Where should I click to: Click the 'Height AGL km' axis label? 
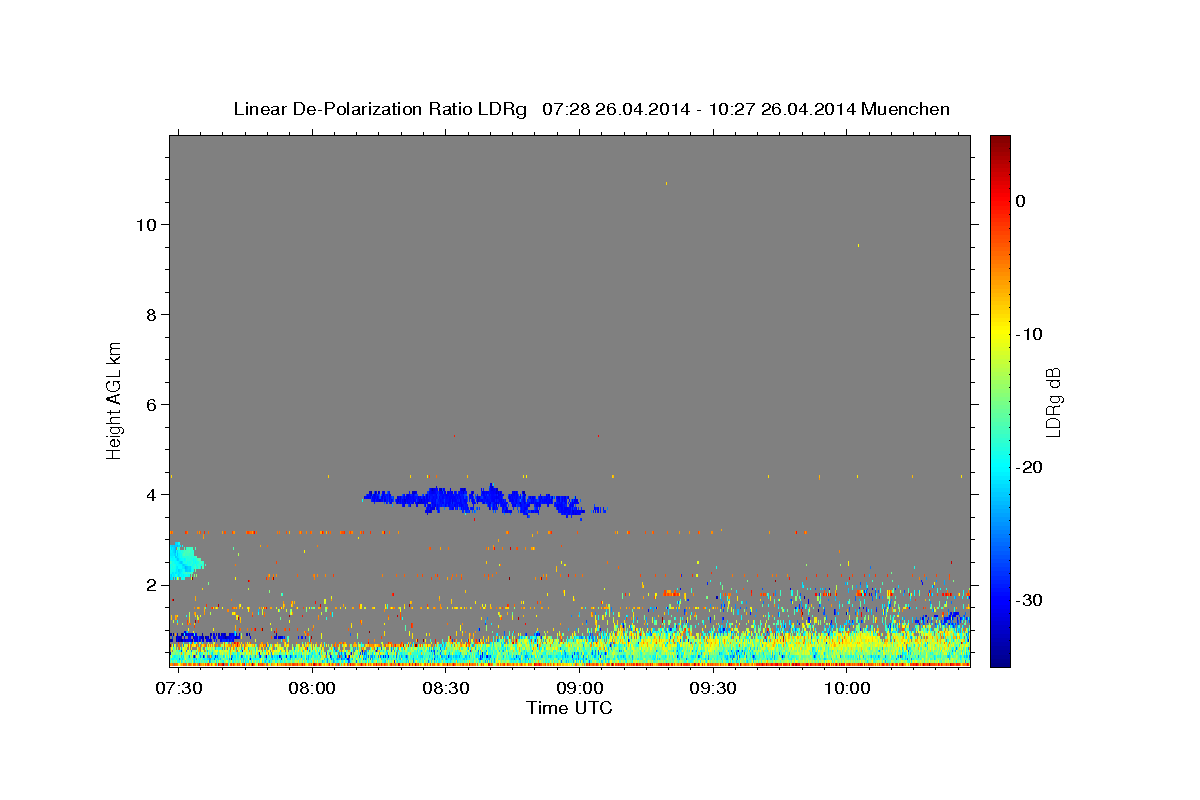(114, 400)
